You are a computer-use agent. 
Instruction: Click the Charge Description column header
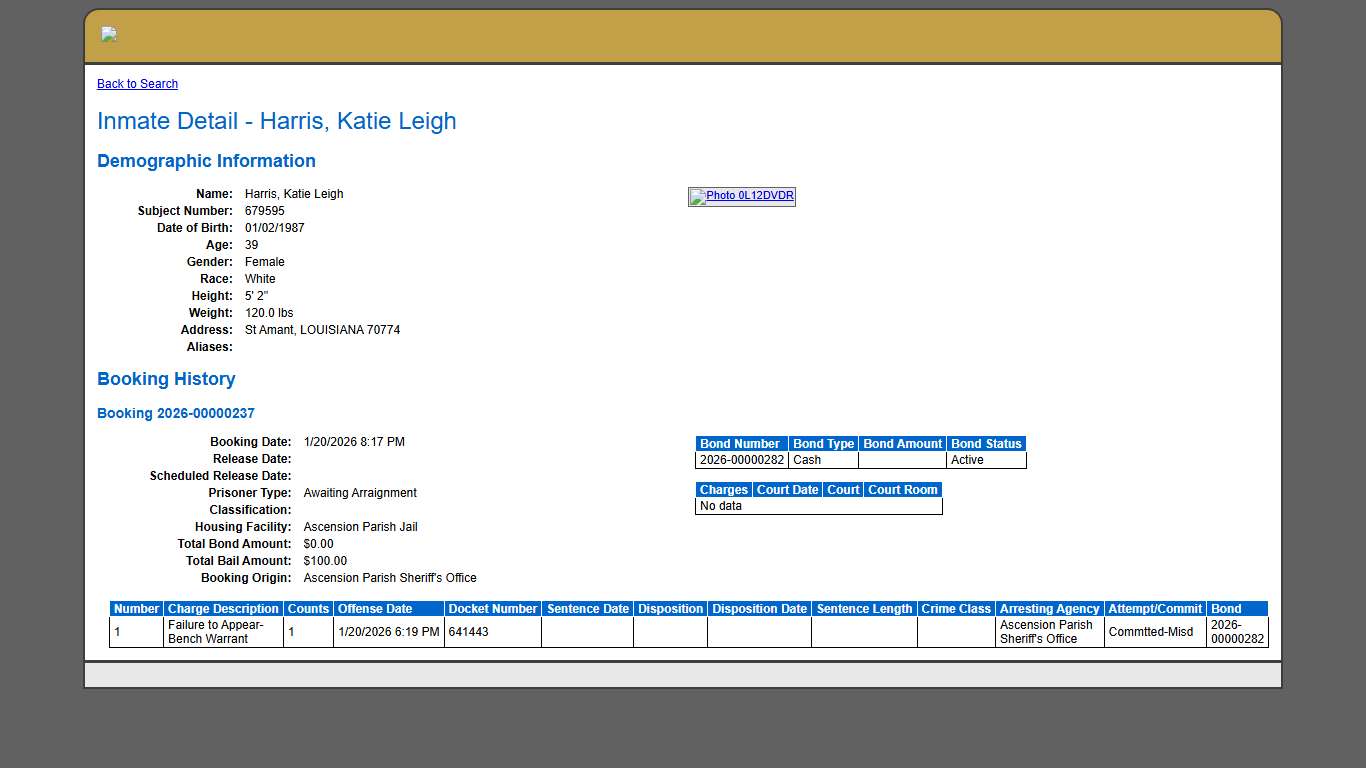tap(223, 609)
